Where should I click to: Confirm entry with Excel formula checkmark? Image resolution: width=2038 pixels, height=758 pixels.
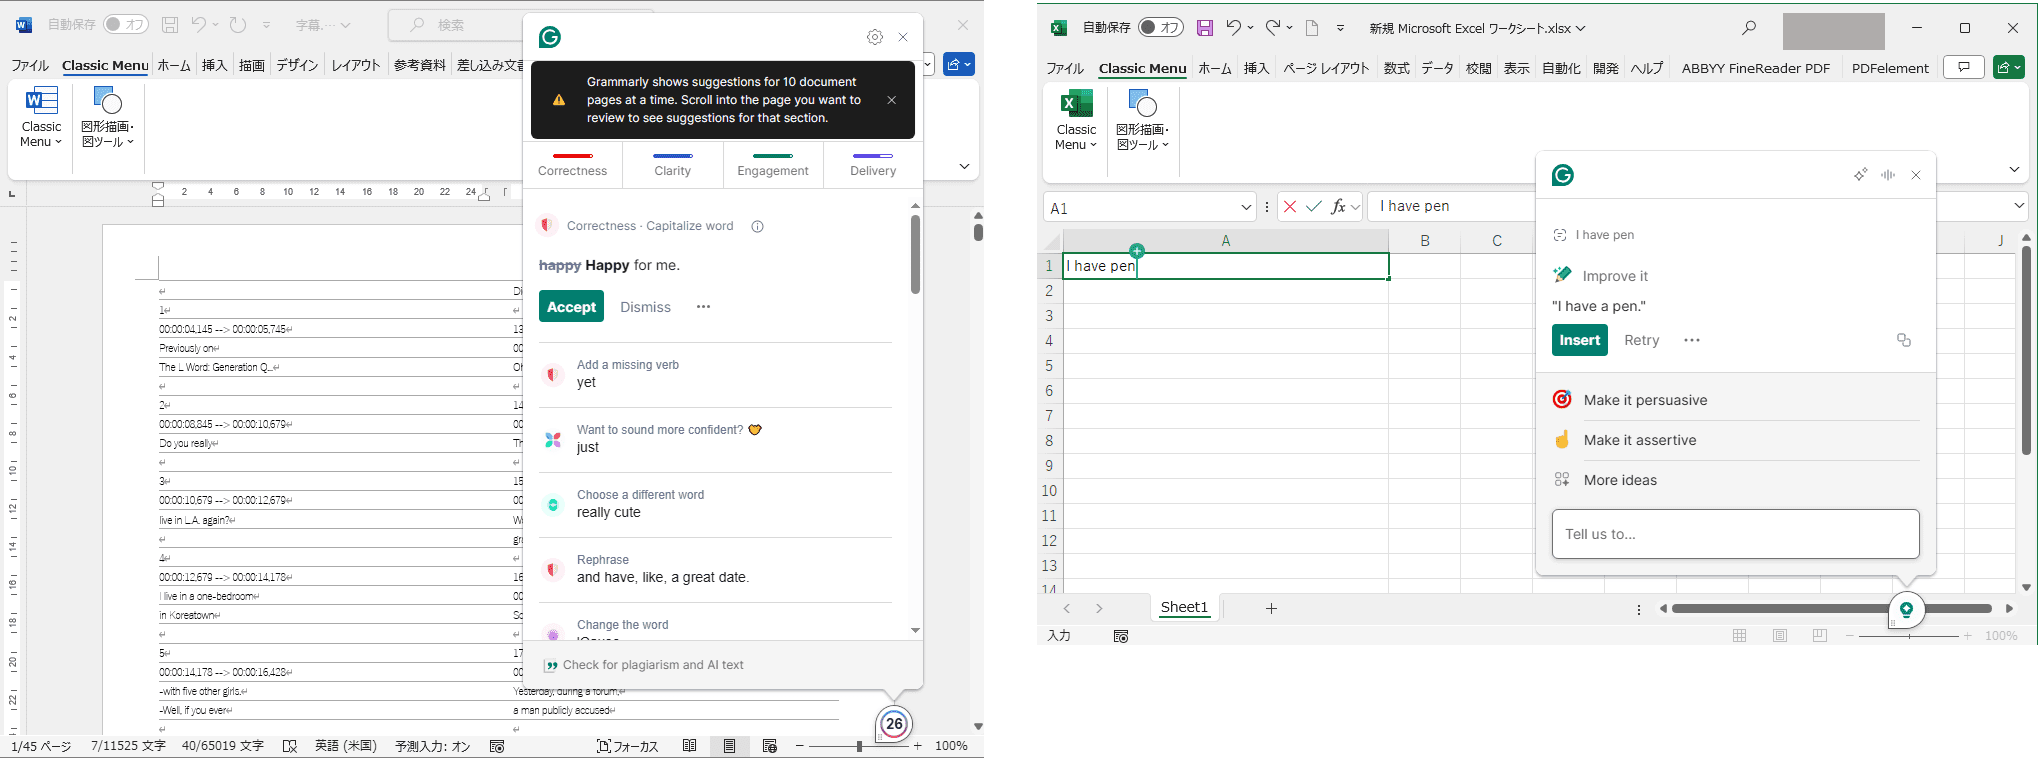coord(1314,206)
